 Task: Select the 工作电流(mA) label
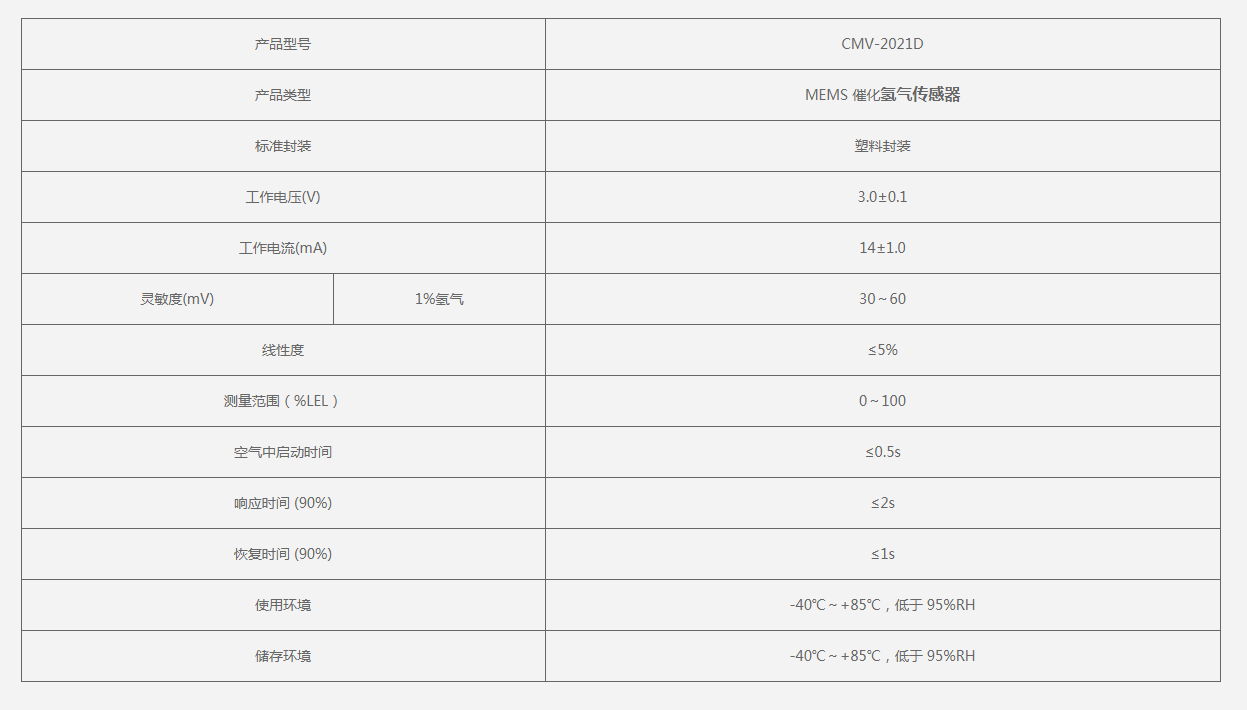pos(283,248)
